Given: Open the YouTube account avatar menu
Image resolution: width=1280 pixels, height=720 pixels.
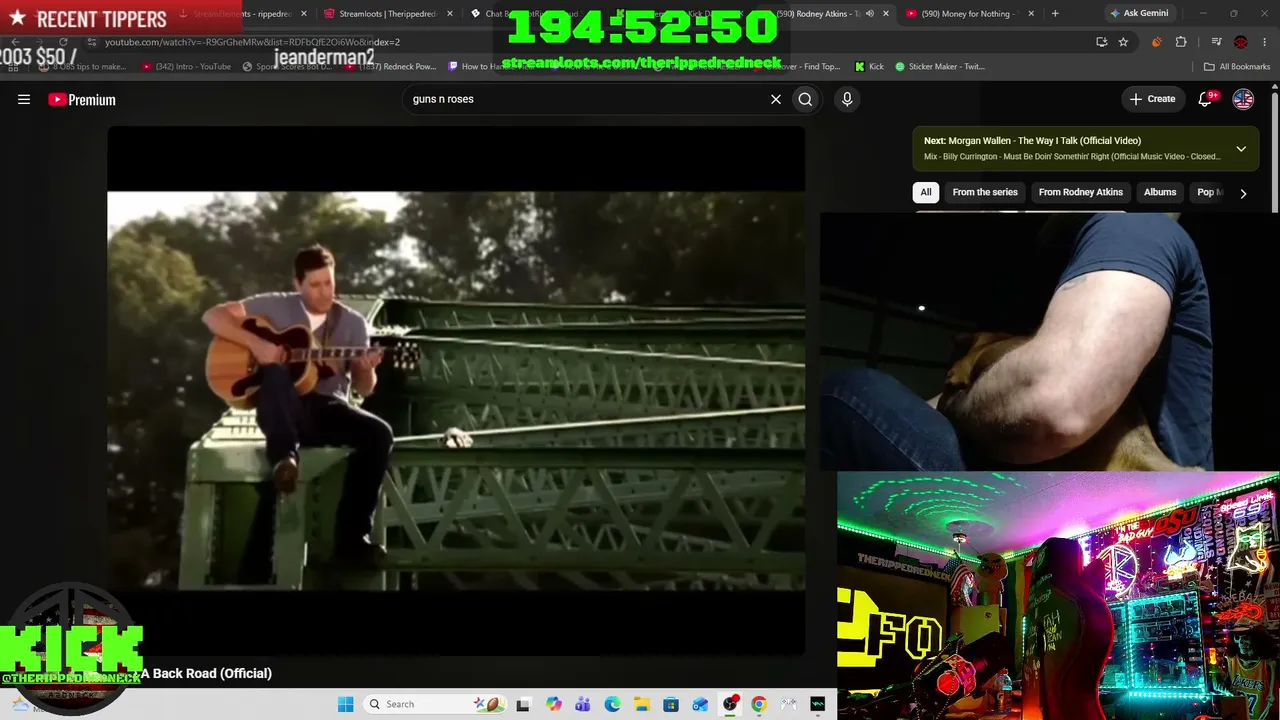Looking at the screenshot, I should [1243, 99].
